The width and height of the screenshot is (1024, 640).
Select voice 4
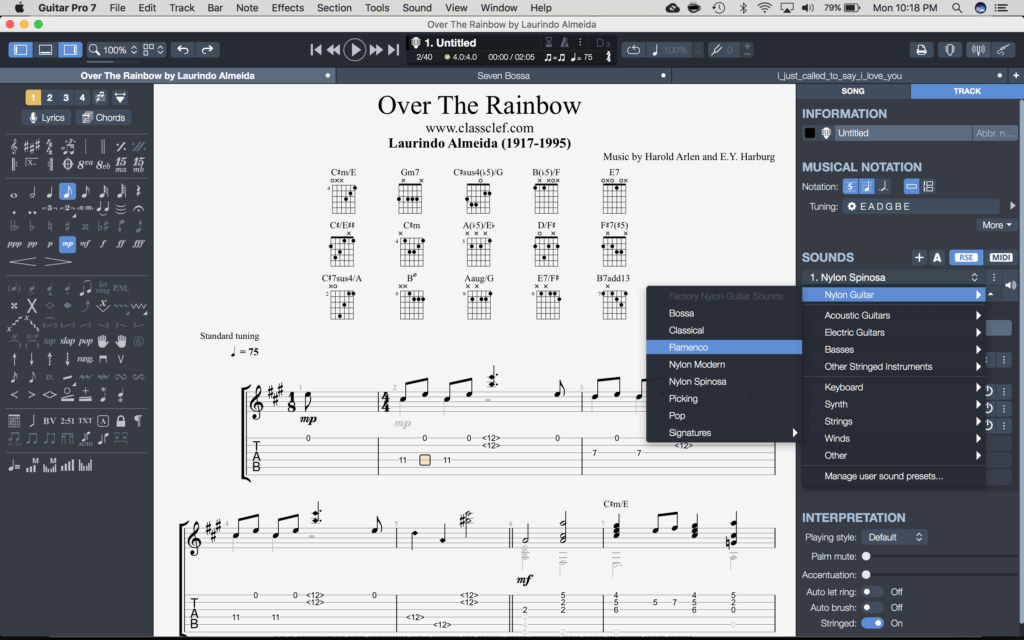pyautogui.click(x=82, y=97)
